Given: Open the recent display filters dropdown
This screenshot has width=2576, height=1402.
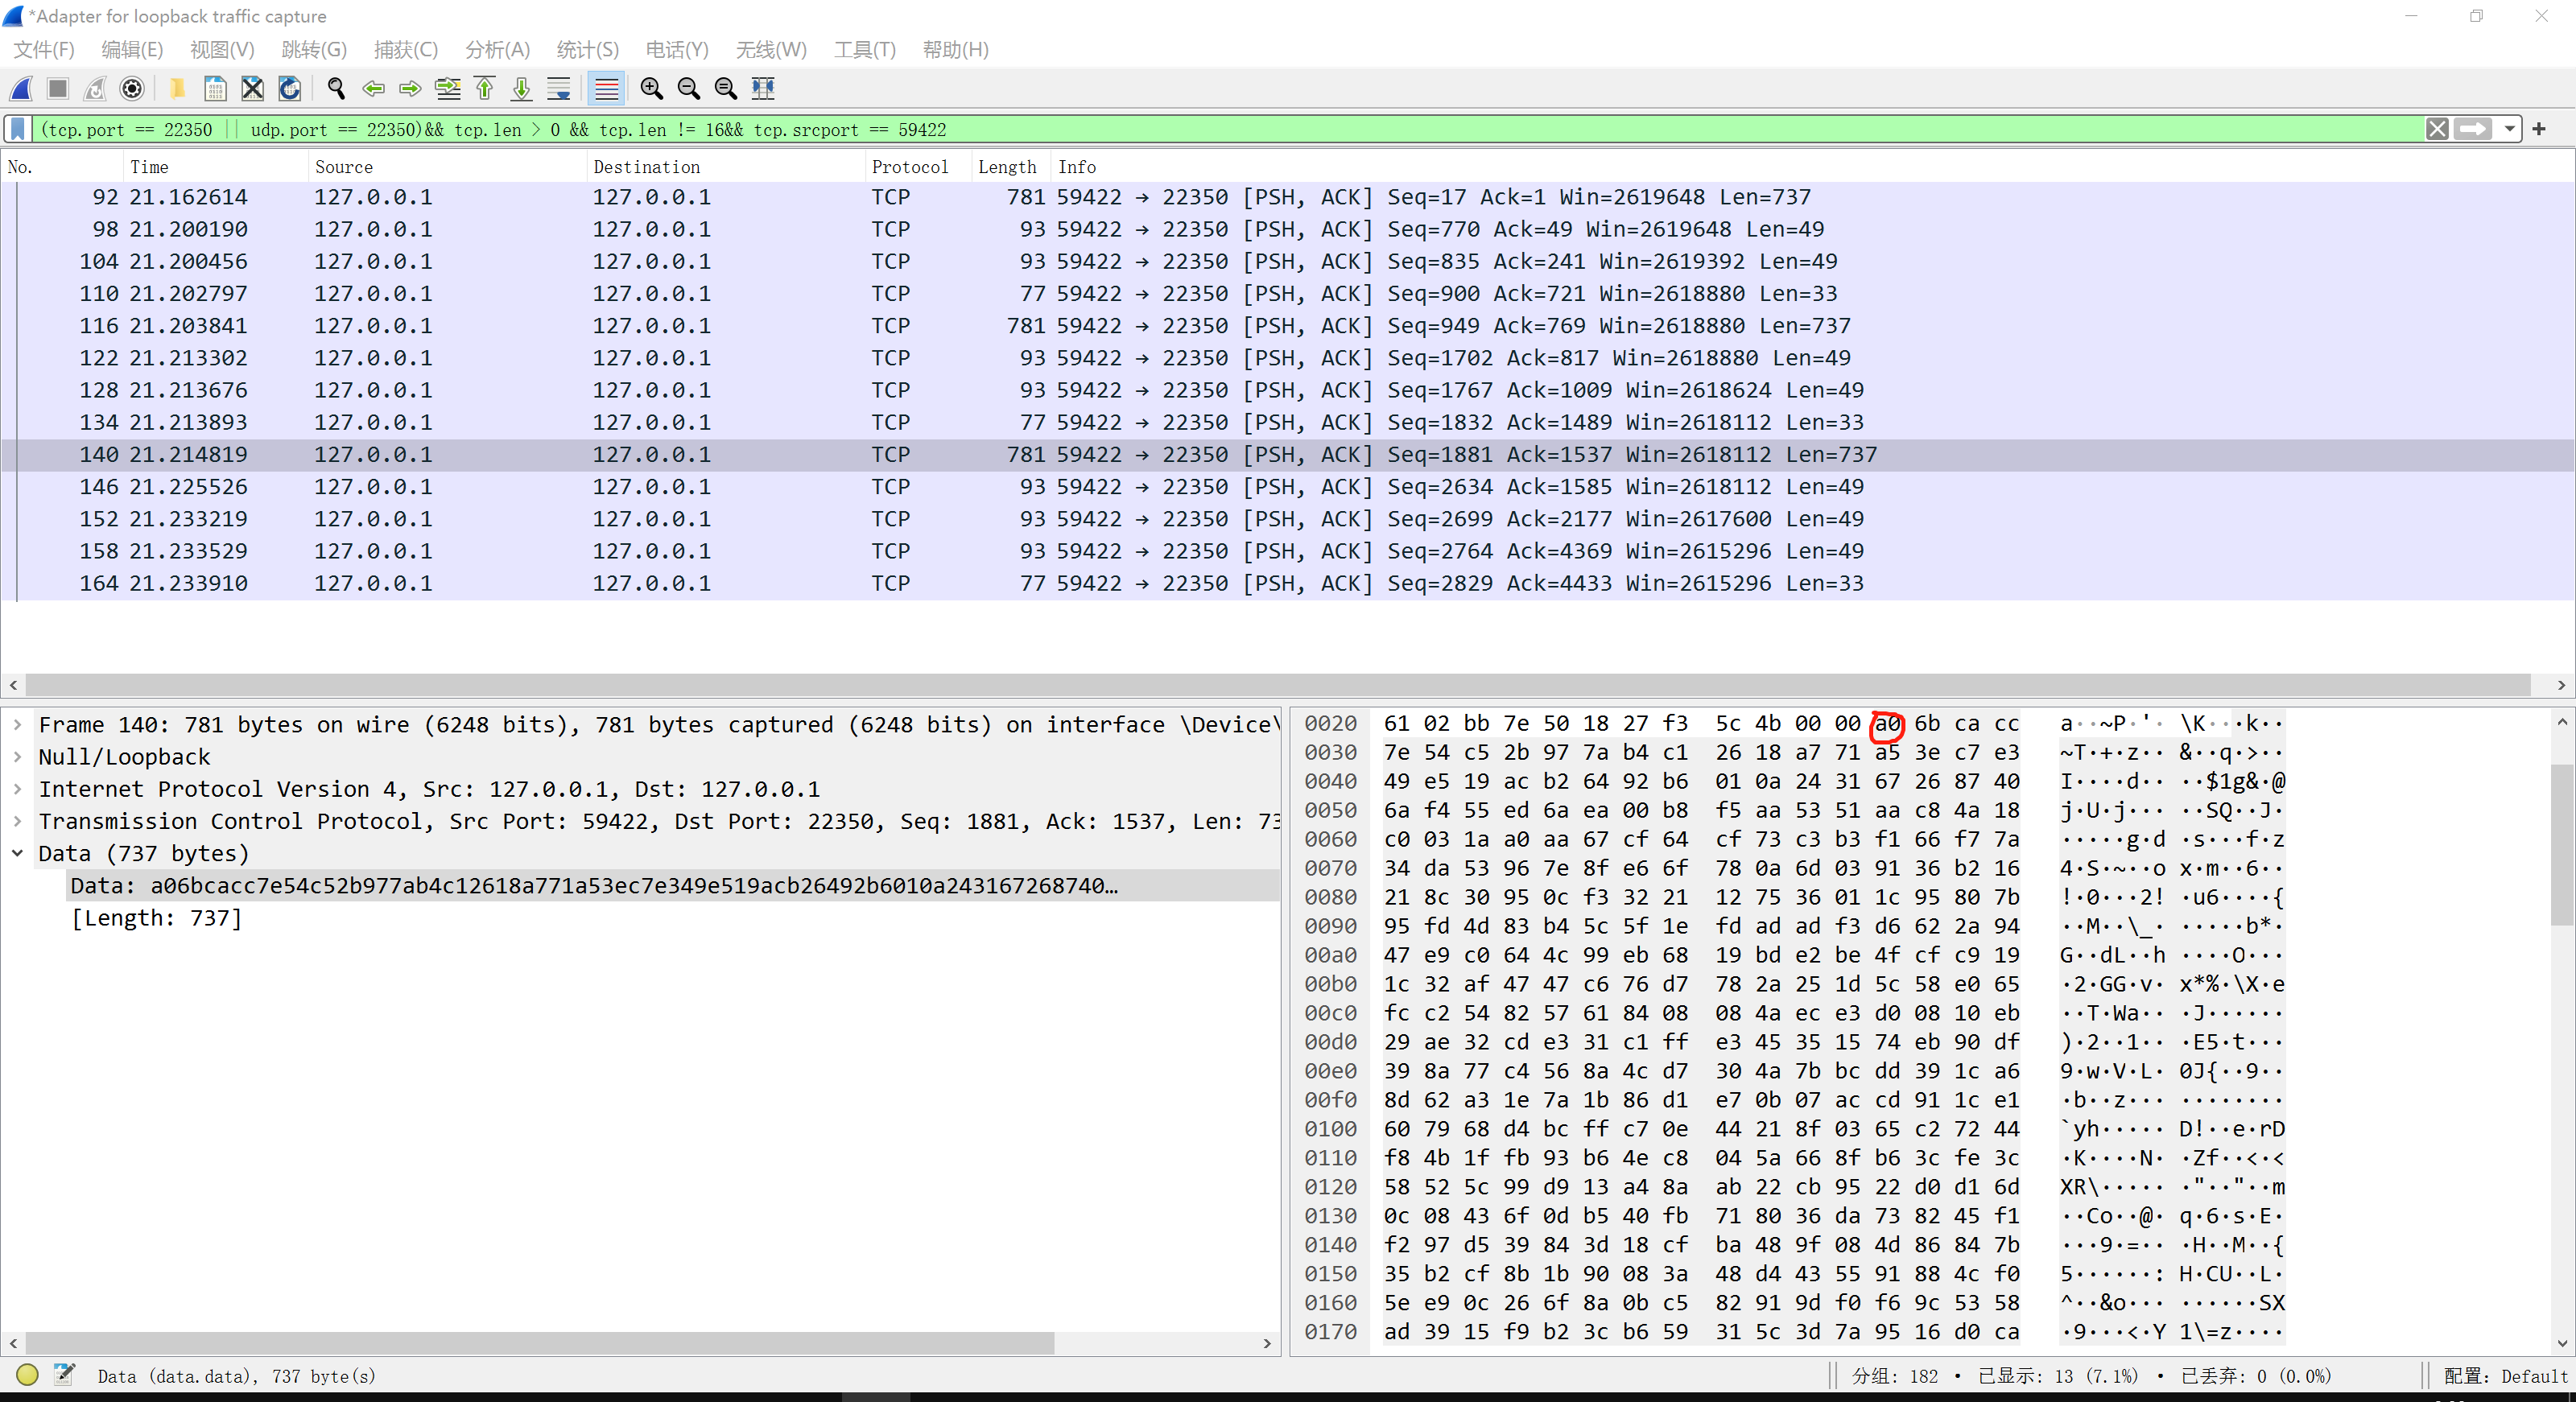Looking at the screenshot, I should [x=2510, y=129].
